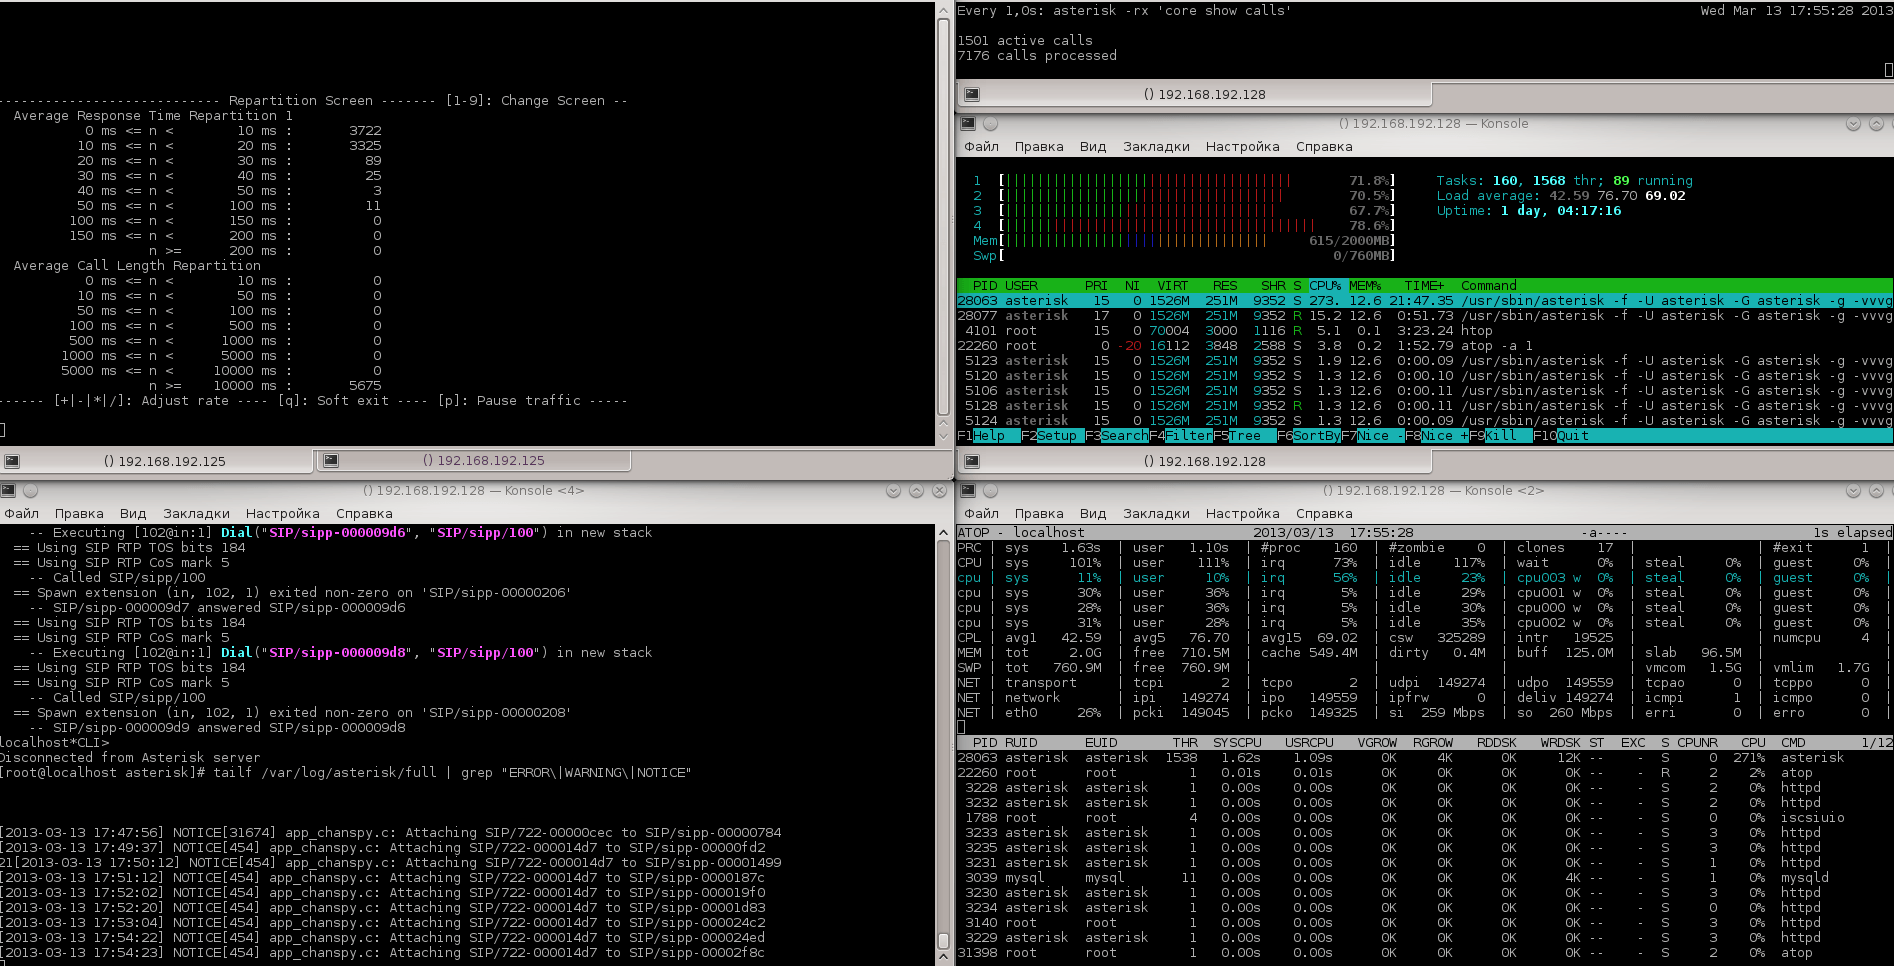Sort htop by clicking CPU% column header

click(x=1325, y=286)
